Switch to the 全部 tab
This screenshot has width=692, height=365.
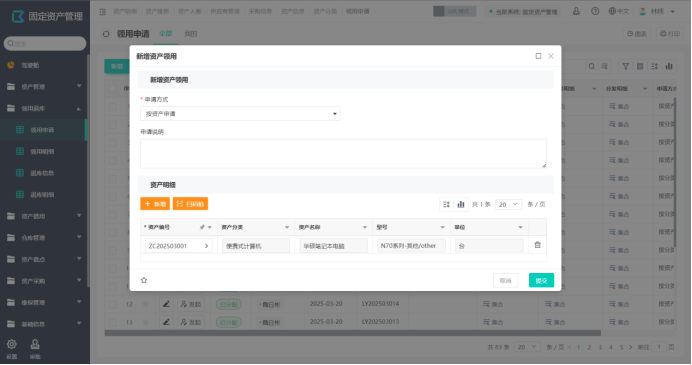165,34
